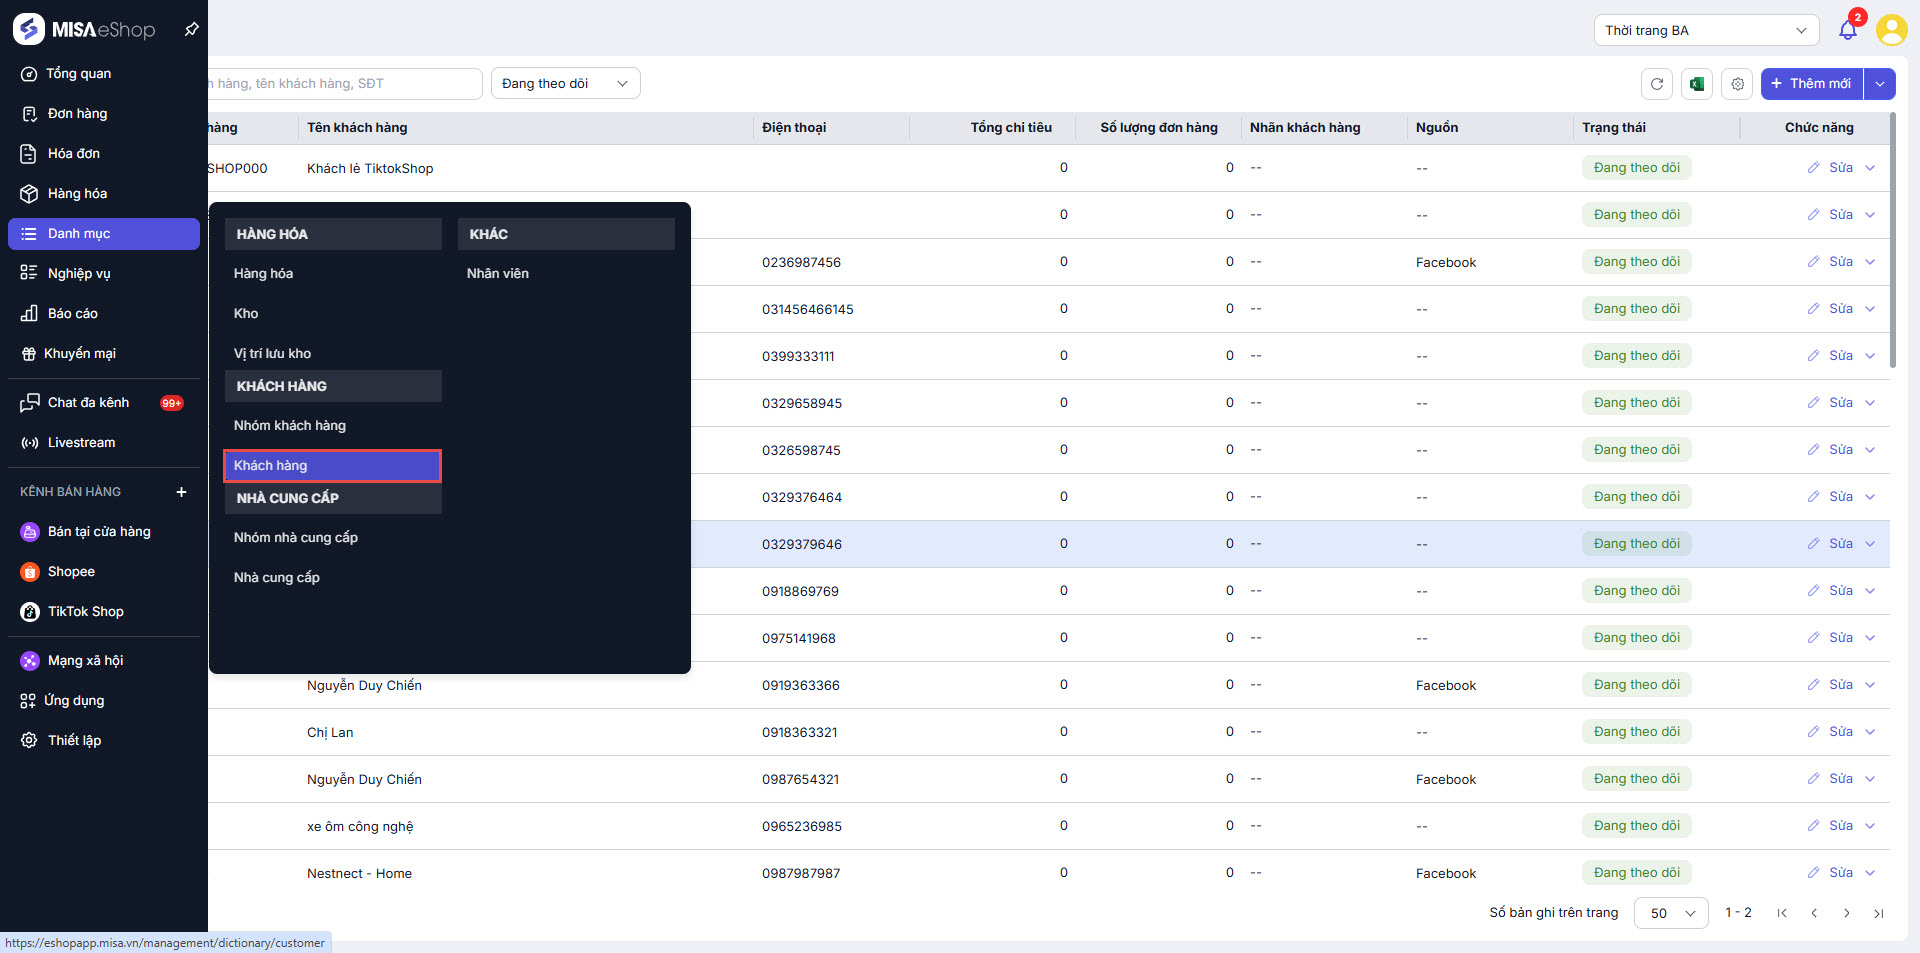Image resolution: width=1920 pixels, height=953 pixels.
Task: Click the 'Thêm mới' button
Action: 1811,84
